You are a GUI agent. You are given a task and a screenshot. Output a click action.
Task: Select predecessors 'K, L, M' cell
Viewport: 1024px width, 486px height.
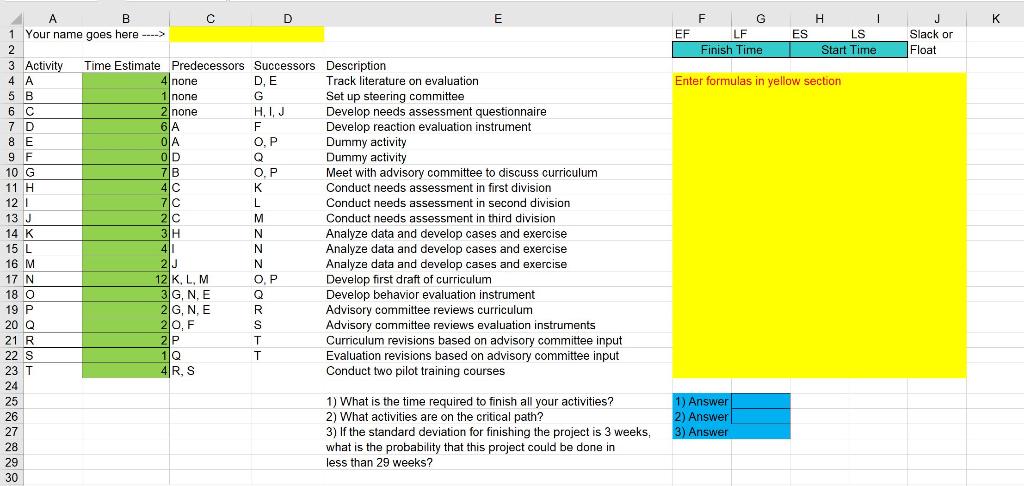pyautogui.click(x=210, y=280)
